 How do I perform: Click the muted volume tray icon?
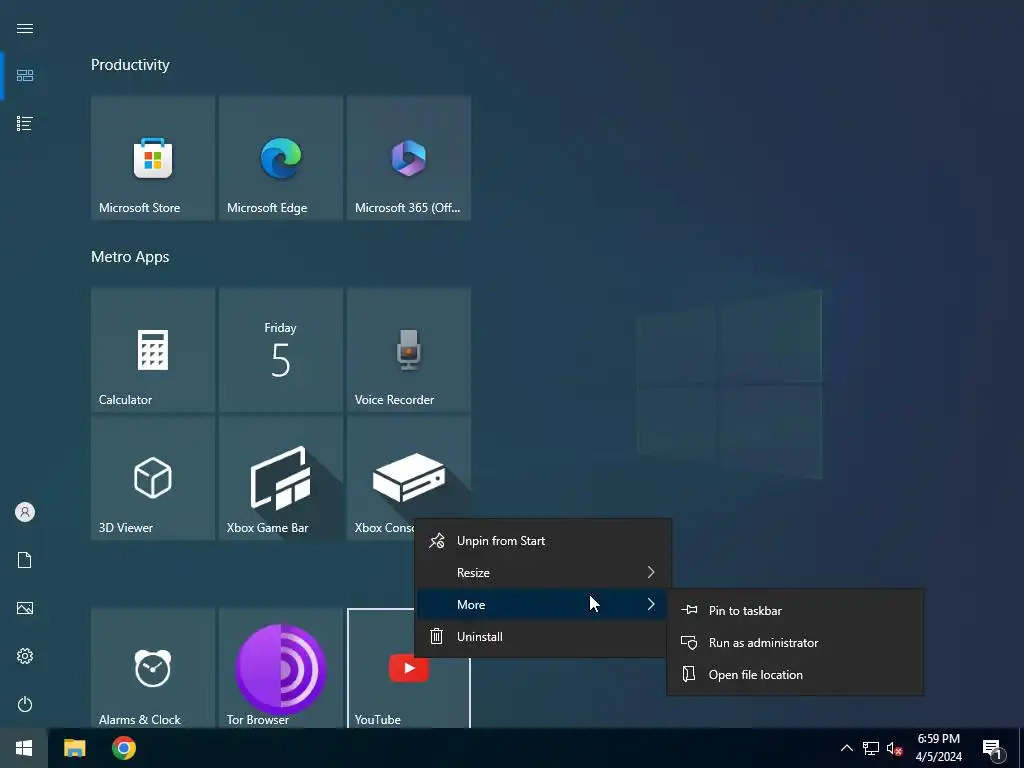(x=894, y=748)
